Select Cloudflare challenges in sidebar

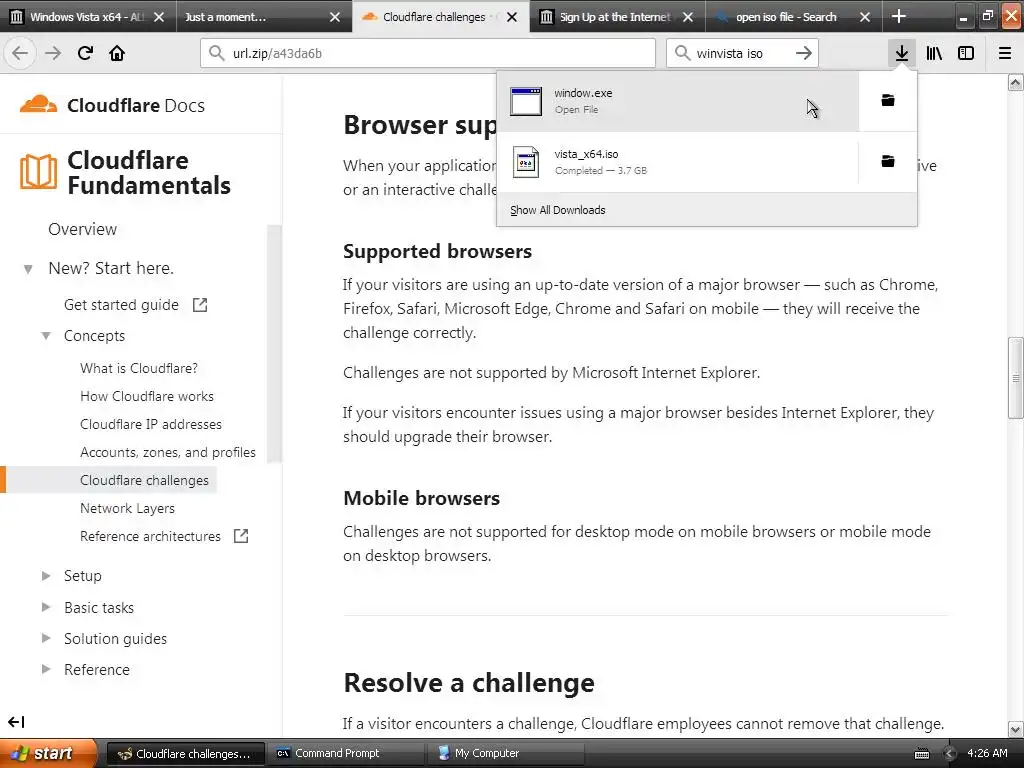144,481
